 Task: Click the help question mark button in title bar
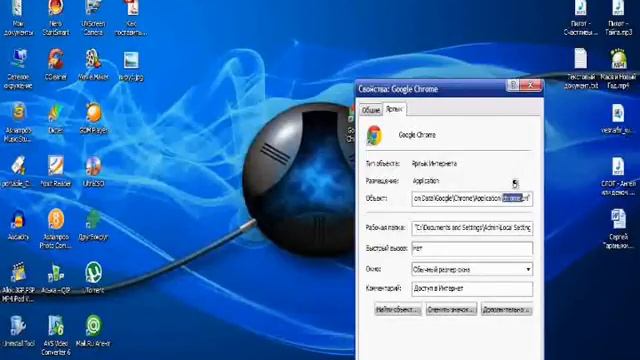513,85
